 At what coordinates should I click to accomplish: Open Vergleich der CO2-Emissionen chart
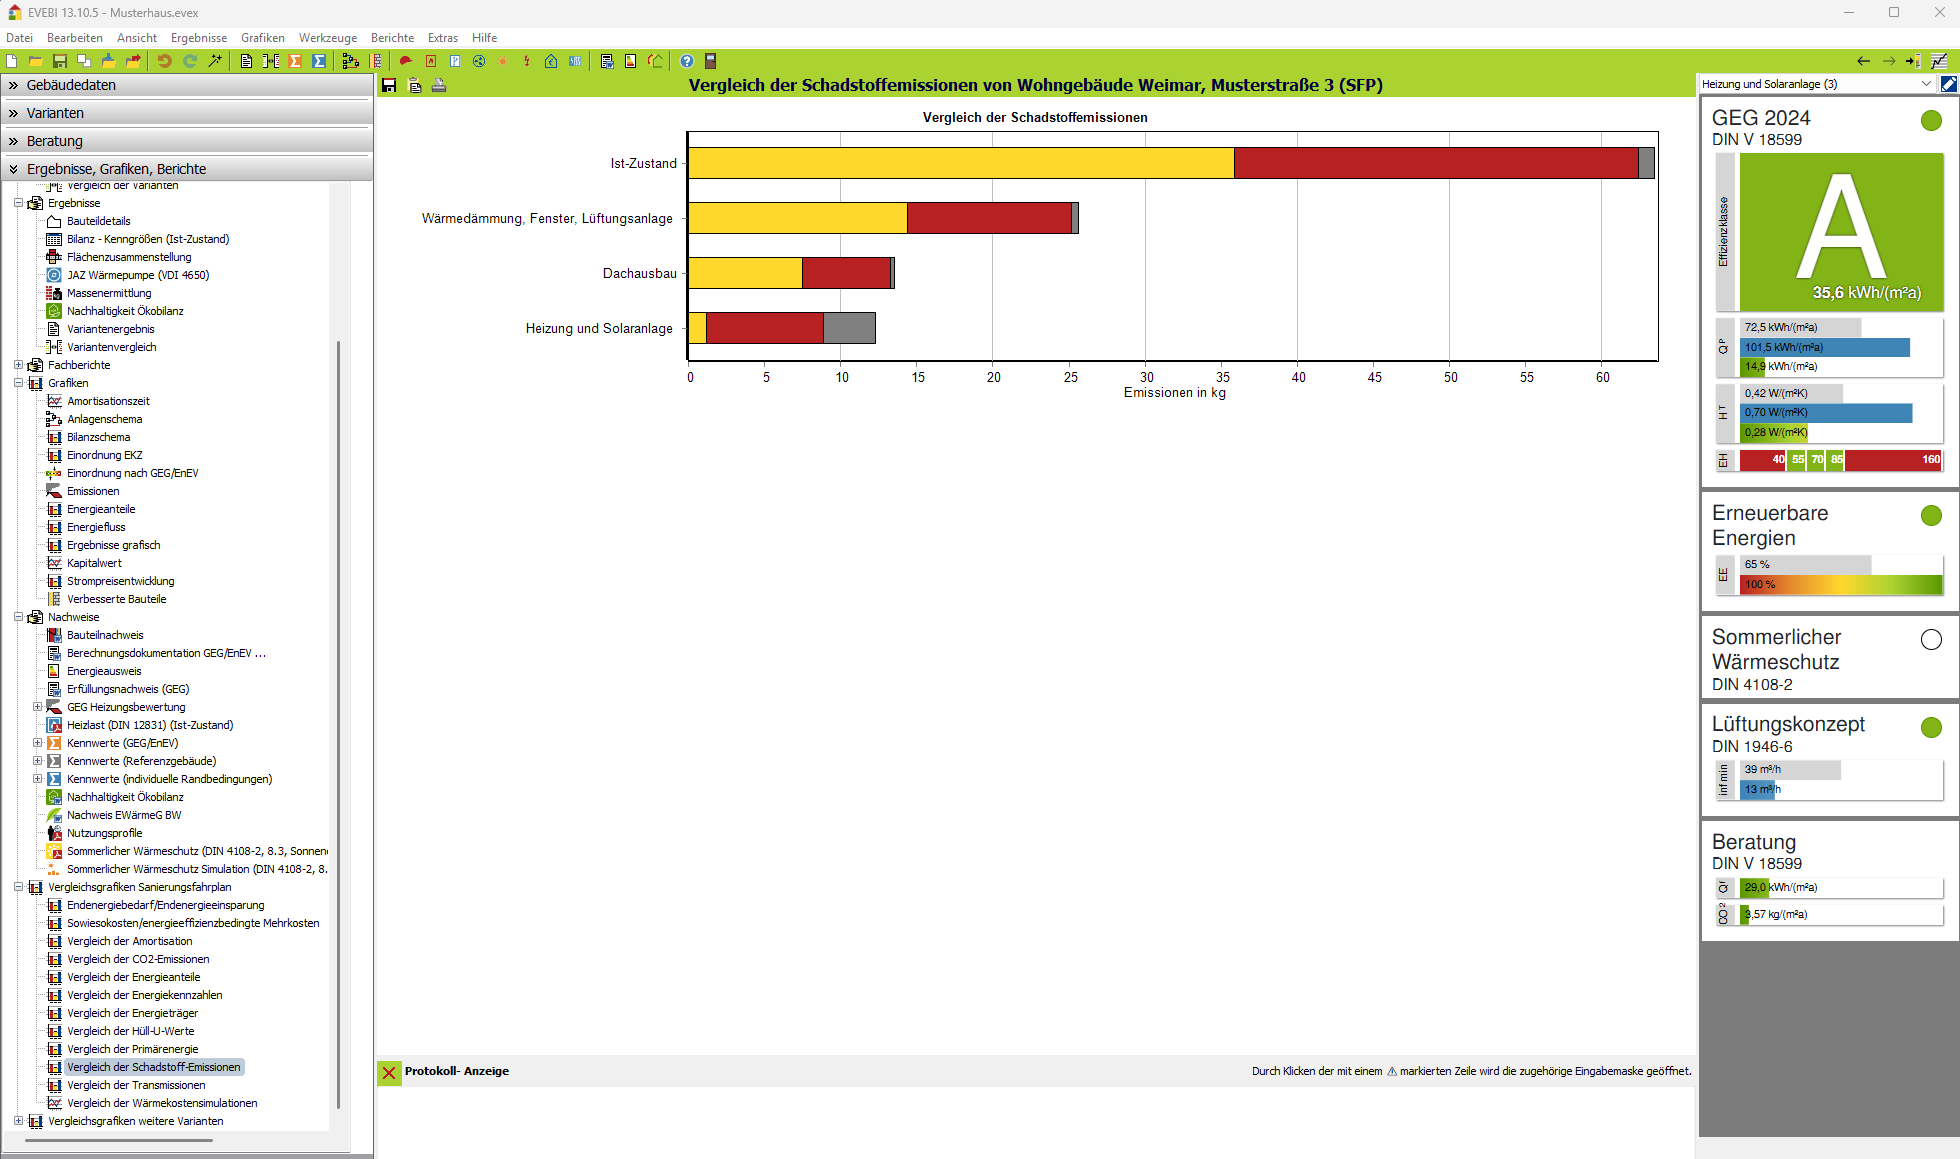(138, 959)
